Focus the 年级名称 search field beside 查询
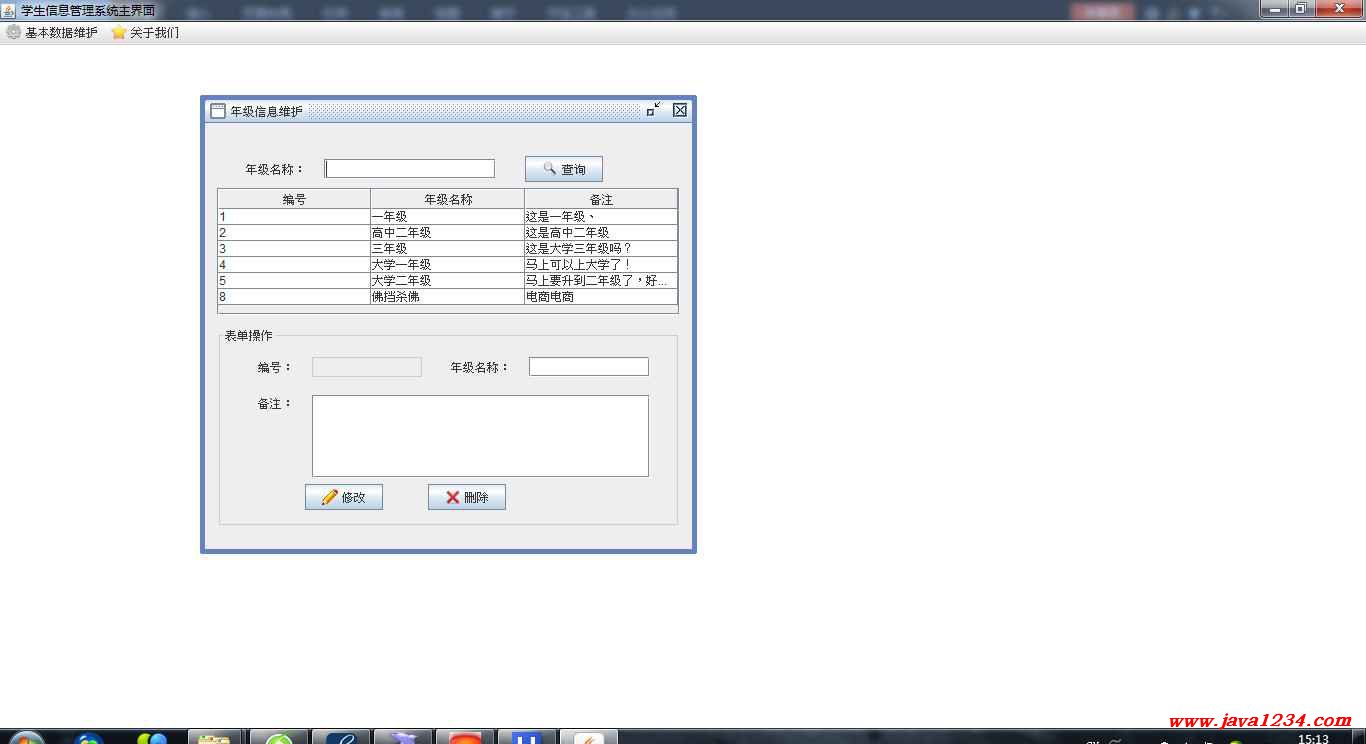This screenshot has height=744, width=1366. (x=409, y=169)
